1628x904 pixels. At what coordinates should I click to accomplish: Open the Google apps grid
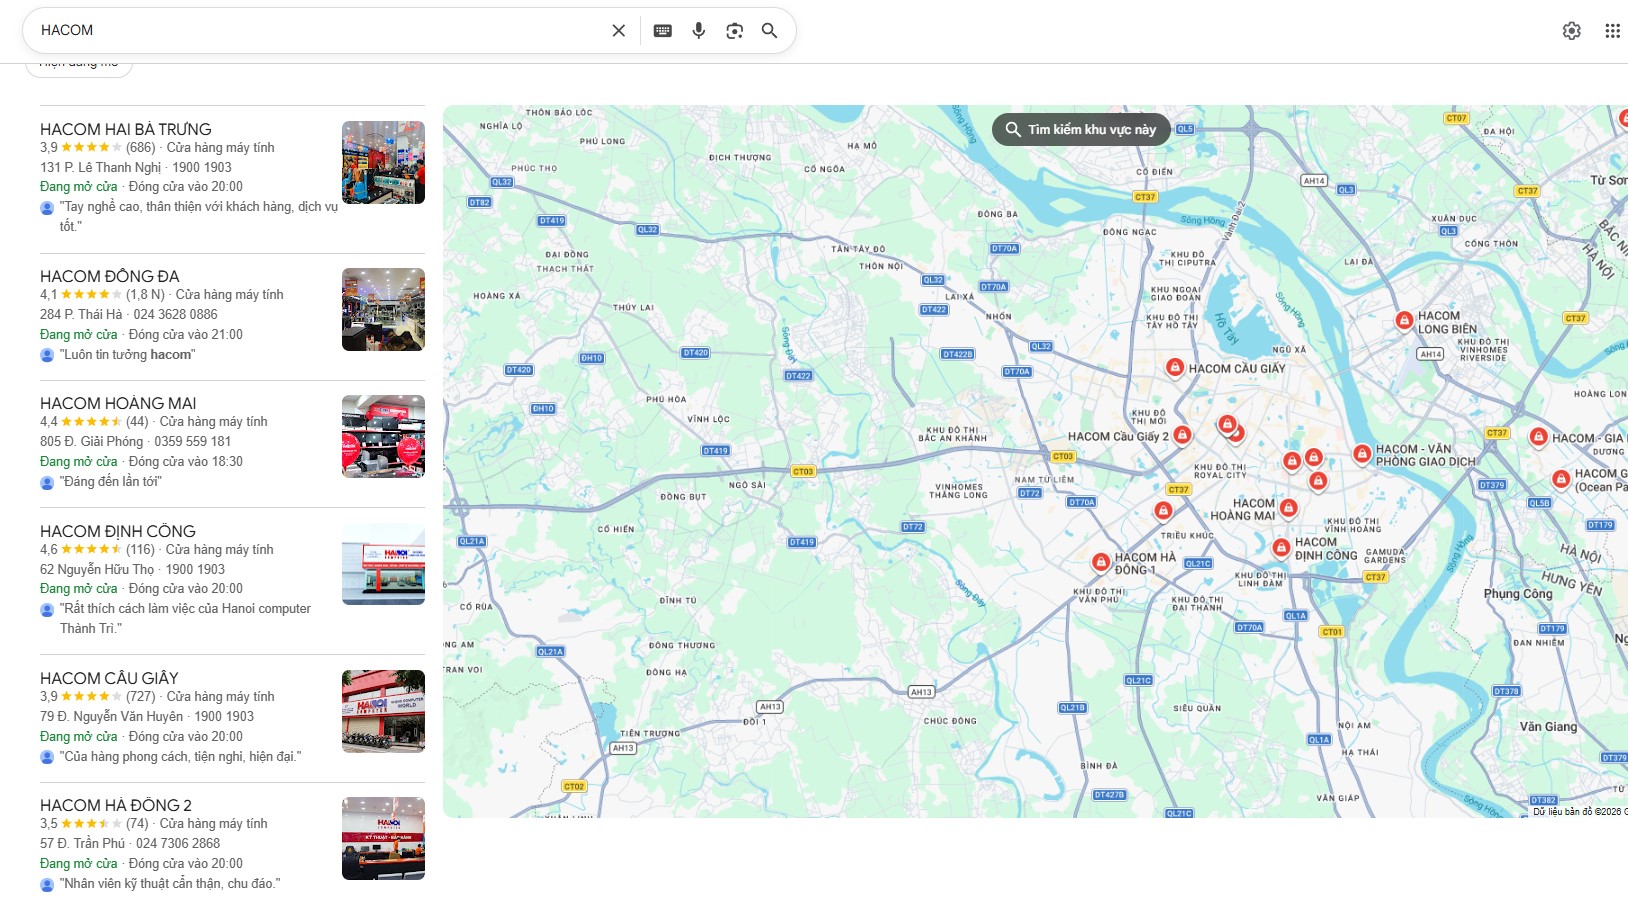1612,31
